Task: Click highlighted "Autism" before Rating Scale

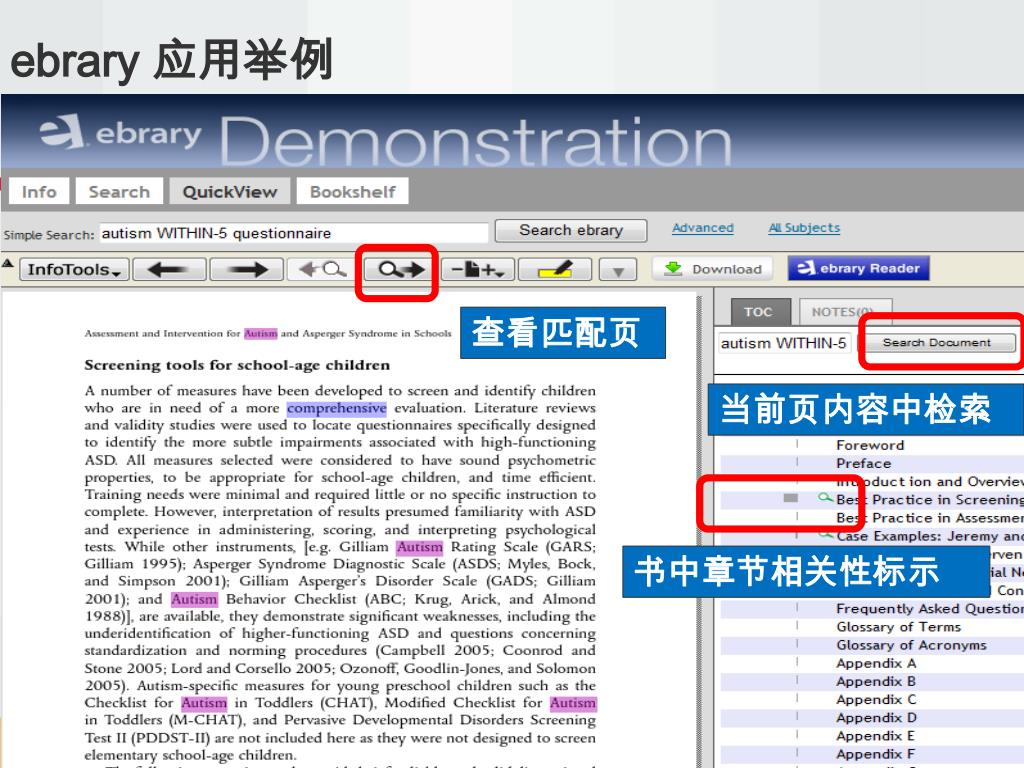Action: pos(419,547)
